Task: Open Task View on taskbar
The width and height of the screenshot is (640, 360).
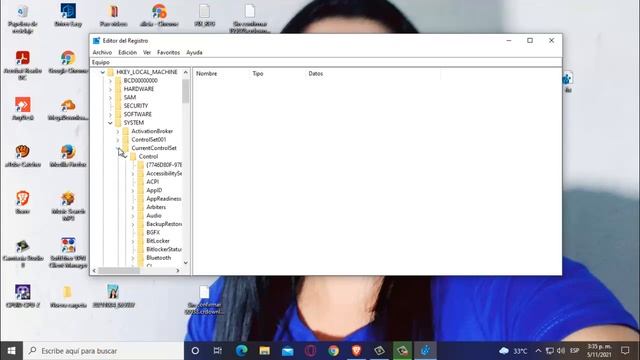Action: pos(218,351)
